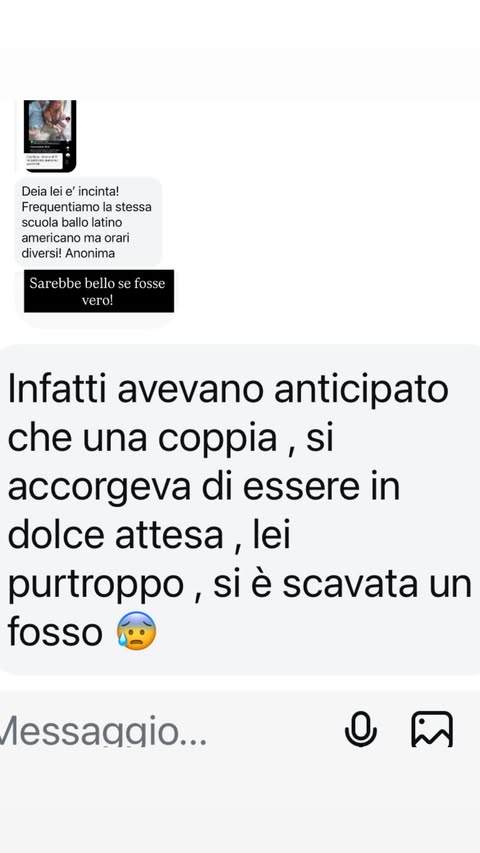Click 'dolce attesa' text in reply bubble
This screenshot has width=480, height=853.
click(115, 536)
